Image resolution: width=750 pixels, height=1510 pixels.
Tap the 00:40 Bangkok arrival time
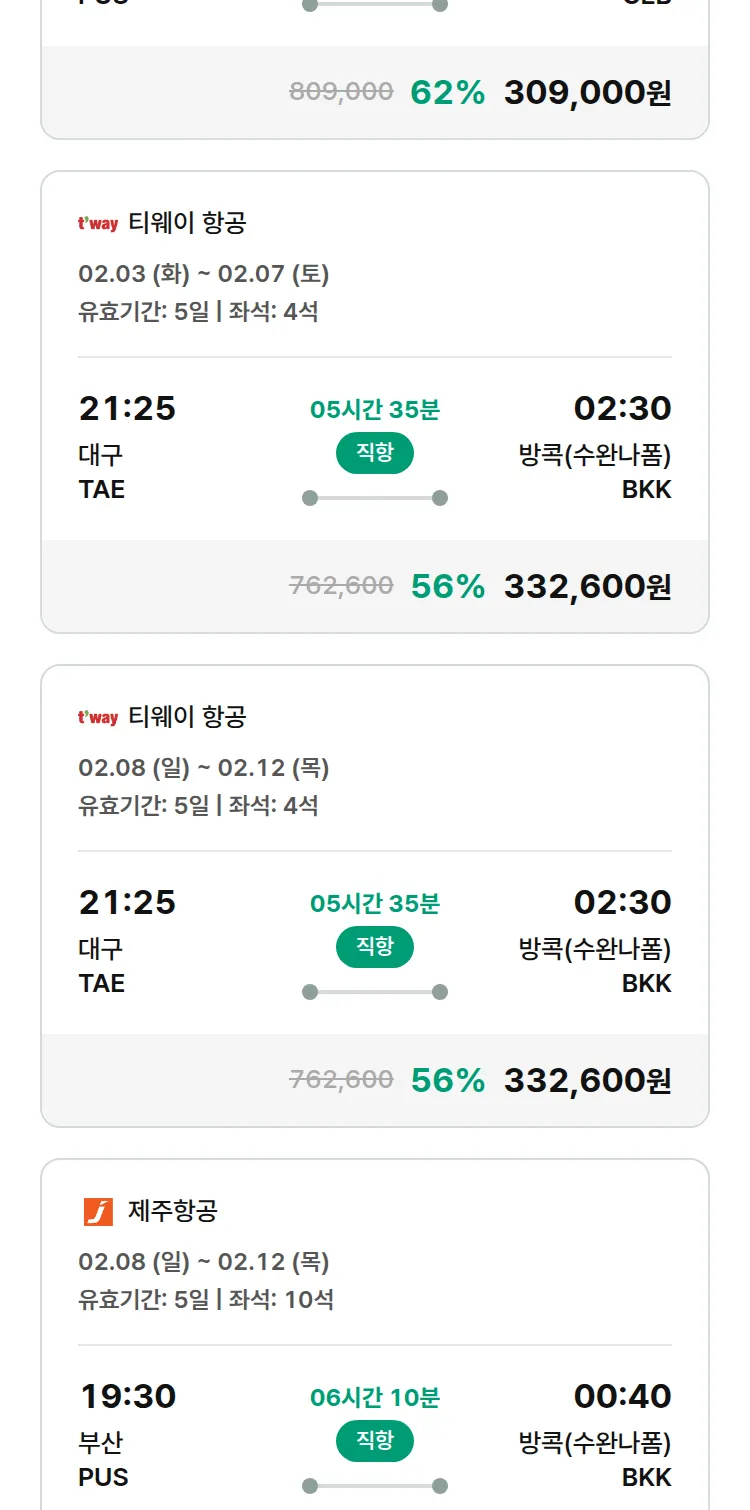pyautogui.click(x=622, y=1396)
